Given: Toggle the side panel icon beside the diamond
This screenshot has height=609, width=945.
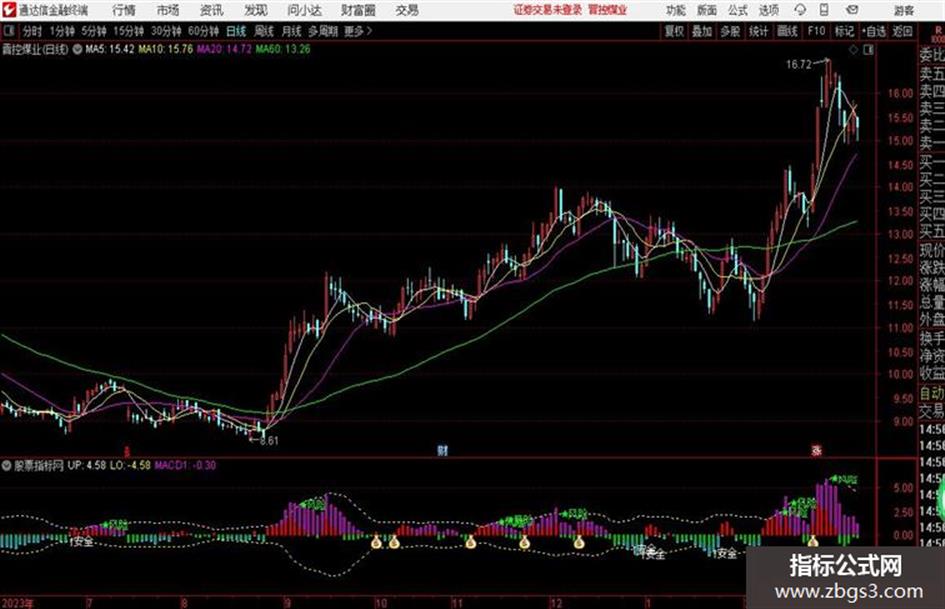Looking at the screenshot, I should 868,50.
